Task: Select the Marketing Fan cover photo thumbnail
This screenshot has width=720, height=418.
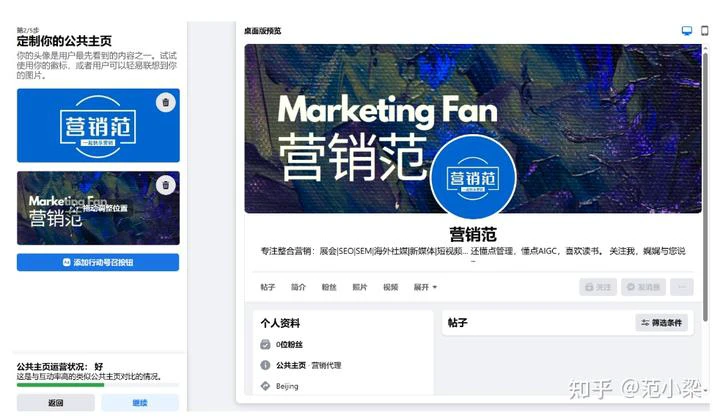Action: [x=98, y=208]
